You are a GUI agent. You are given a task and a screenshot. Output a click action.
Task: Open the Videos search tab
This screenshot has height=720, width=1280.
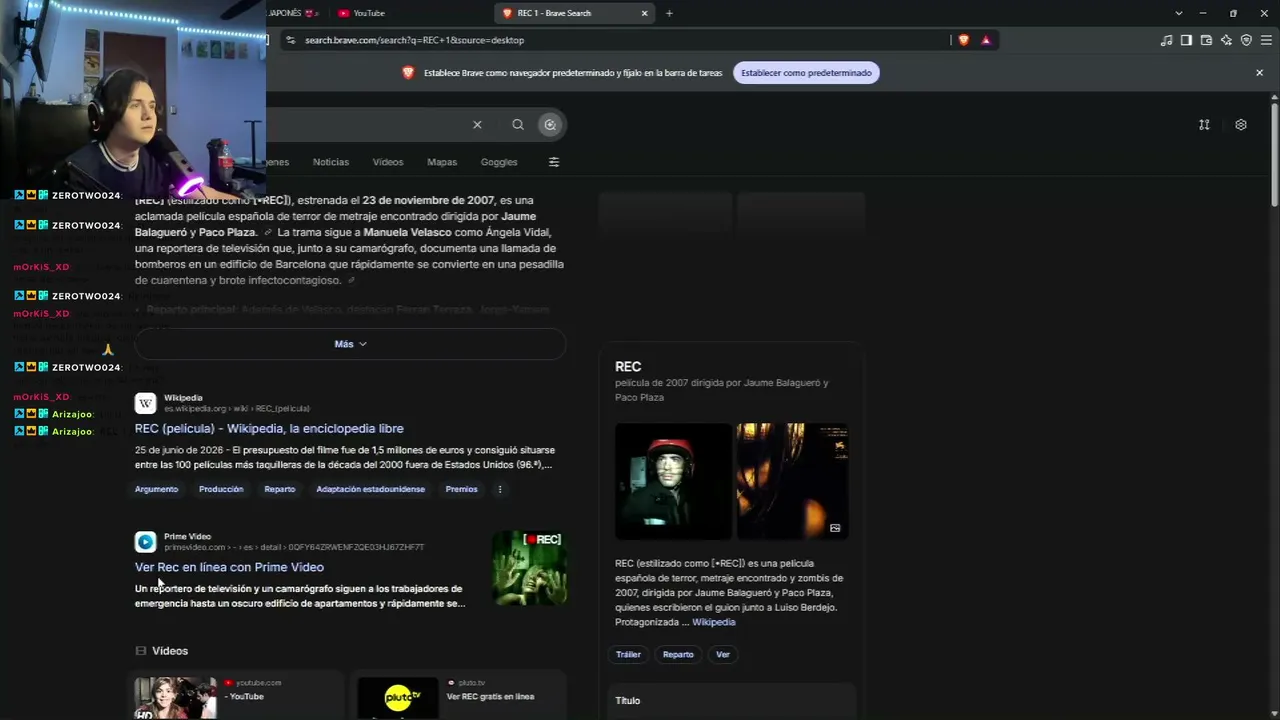[388, 162]
